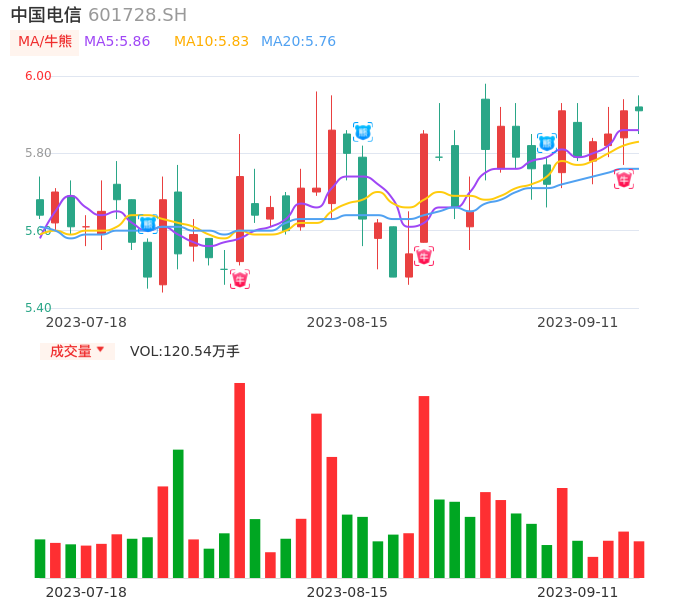Click the MA/牛熊 indicator button

point(45,42)
